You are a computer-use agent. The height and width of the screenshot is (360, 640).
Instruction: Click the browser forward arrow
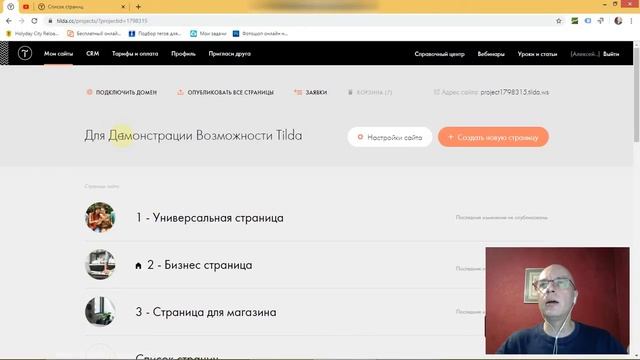(22, 21)
